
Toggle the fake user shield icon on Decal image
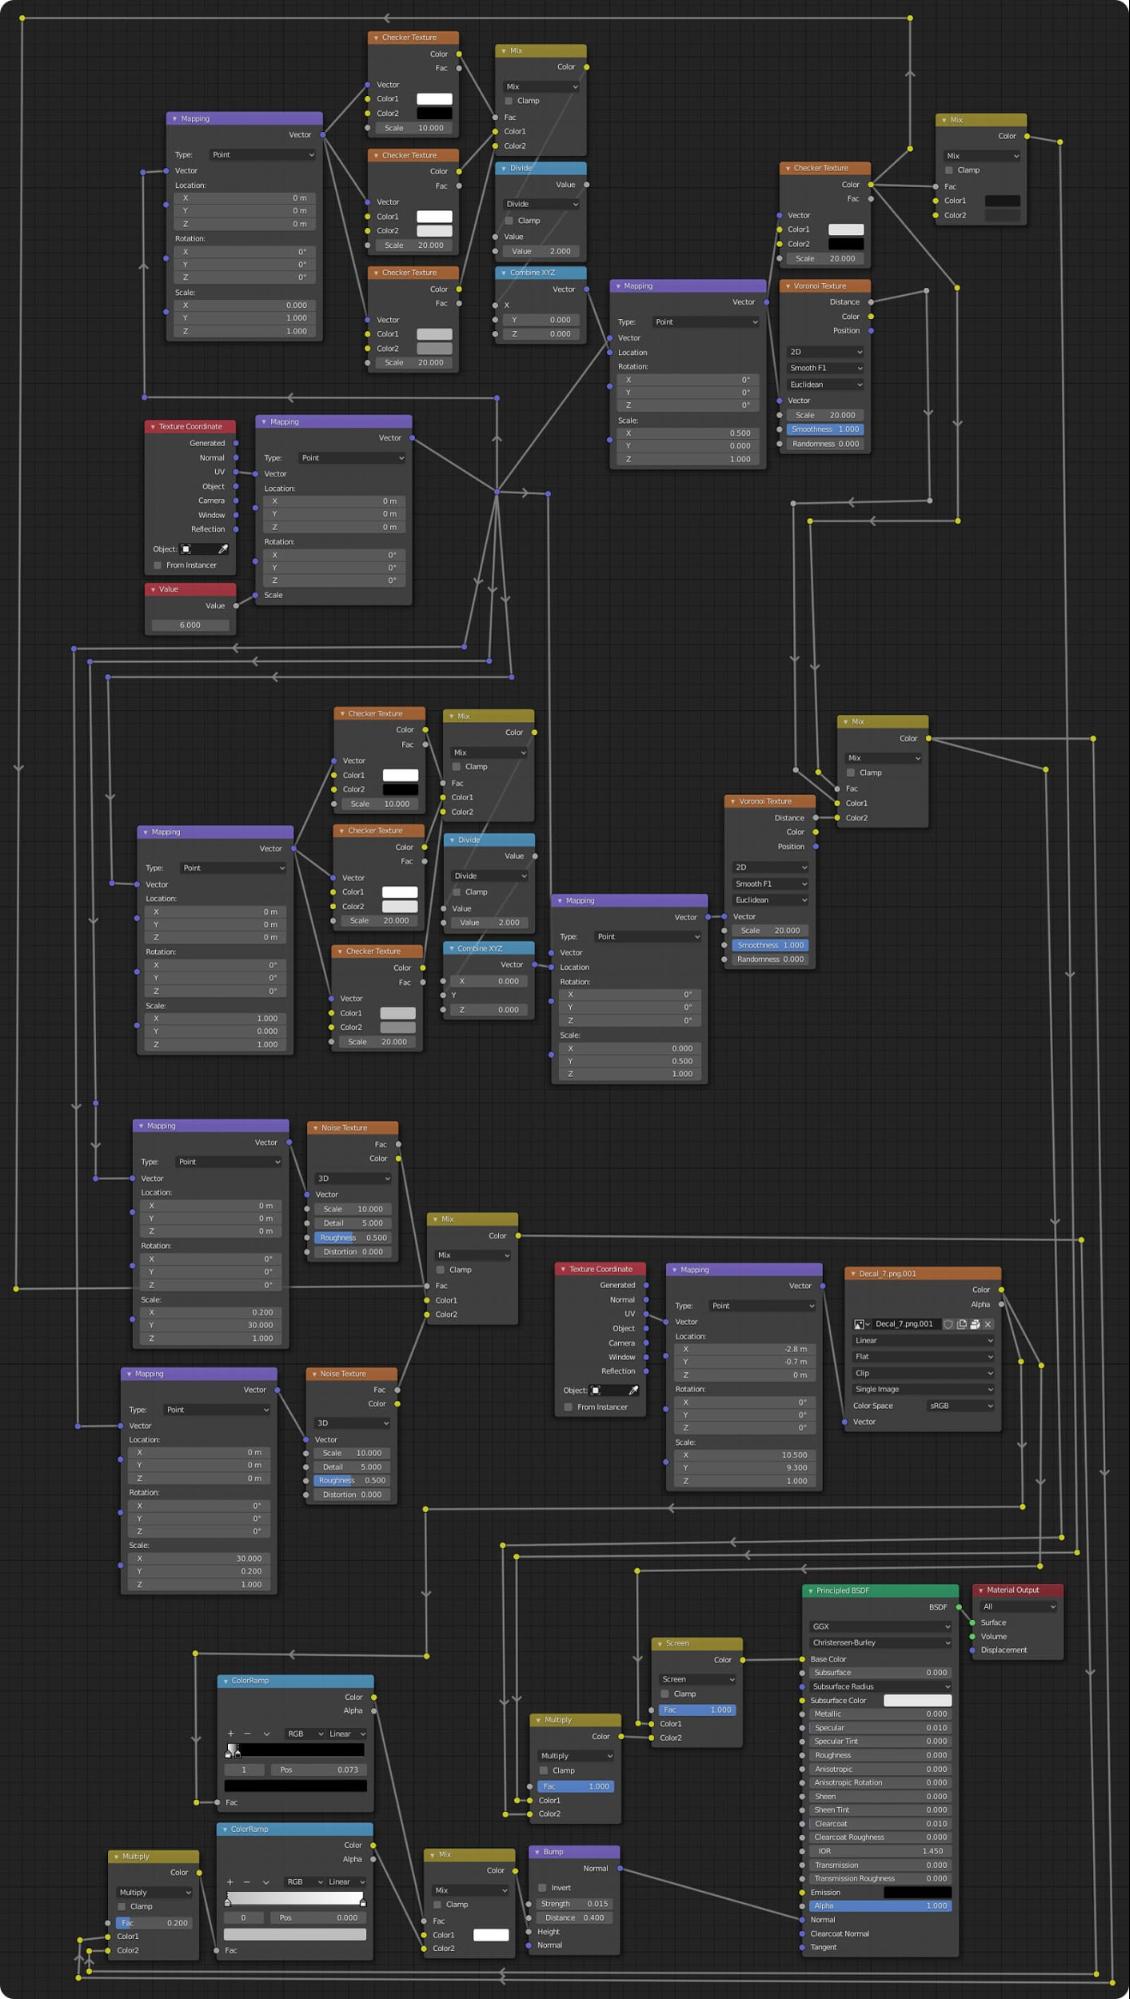pyautogui.click(x=948, y=1324)
